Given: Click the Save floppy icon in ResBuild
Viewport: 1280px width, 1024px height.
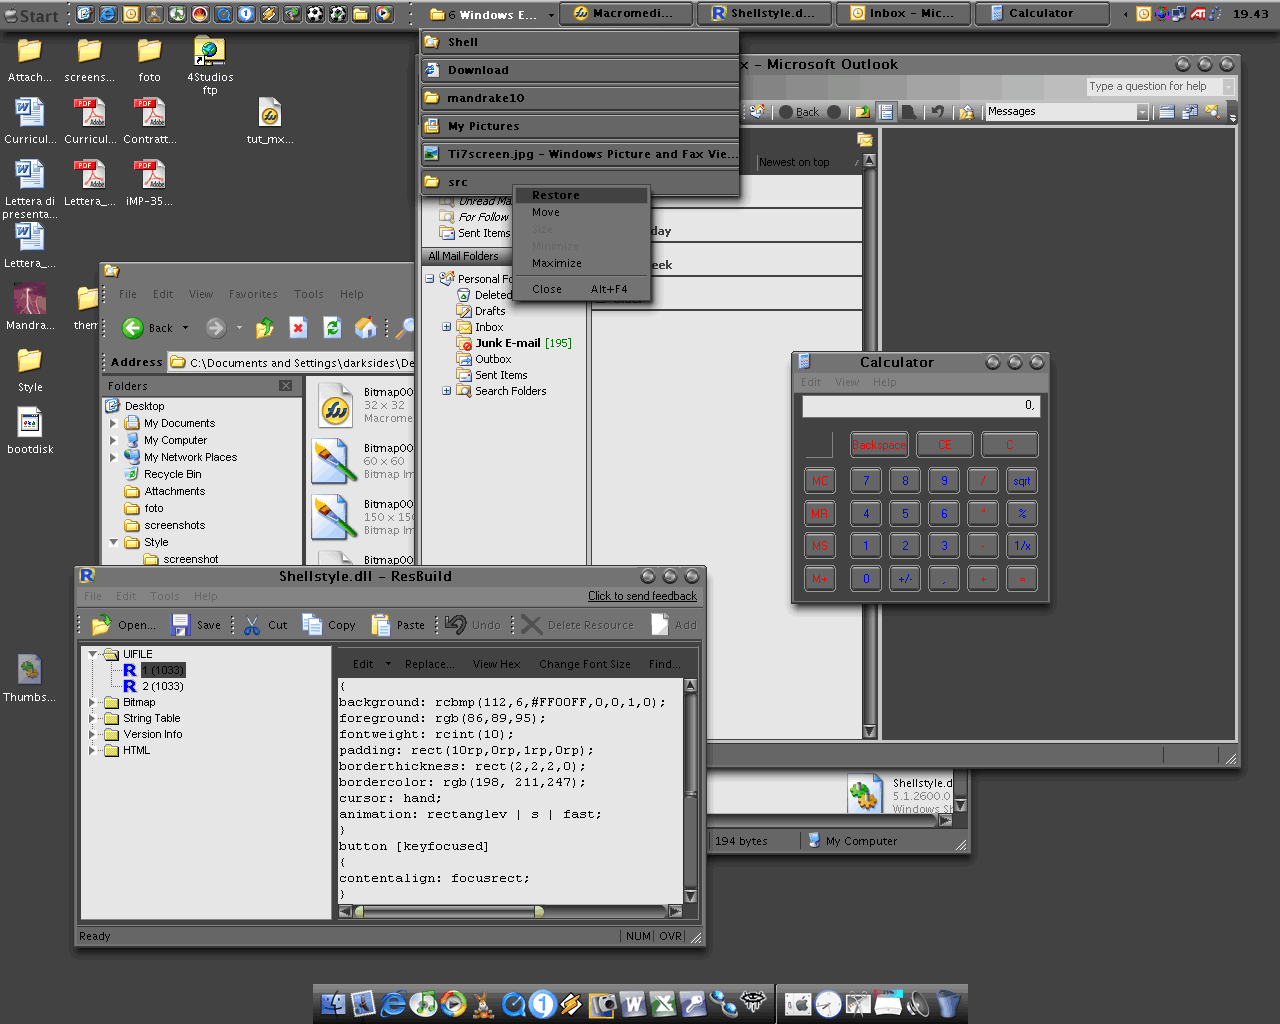Looking at the screenshot, I should [180, 625].
